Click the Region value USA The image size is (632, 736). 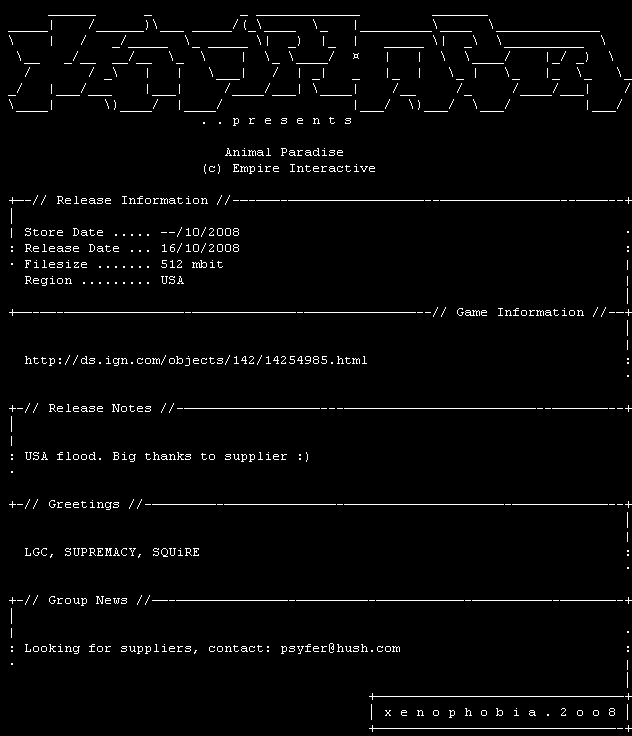tap(172, 280)
